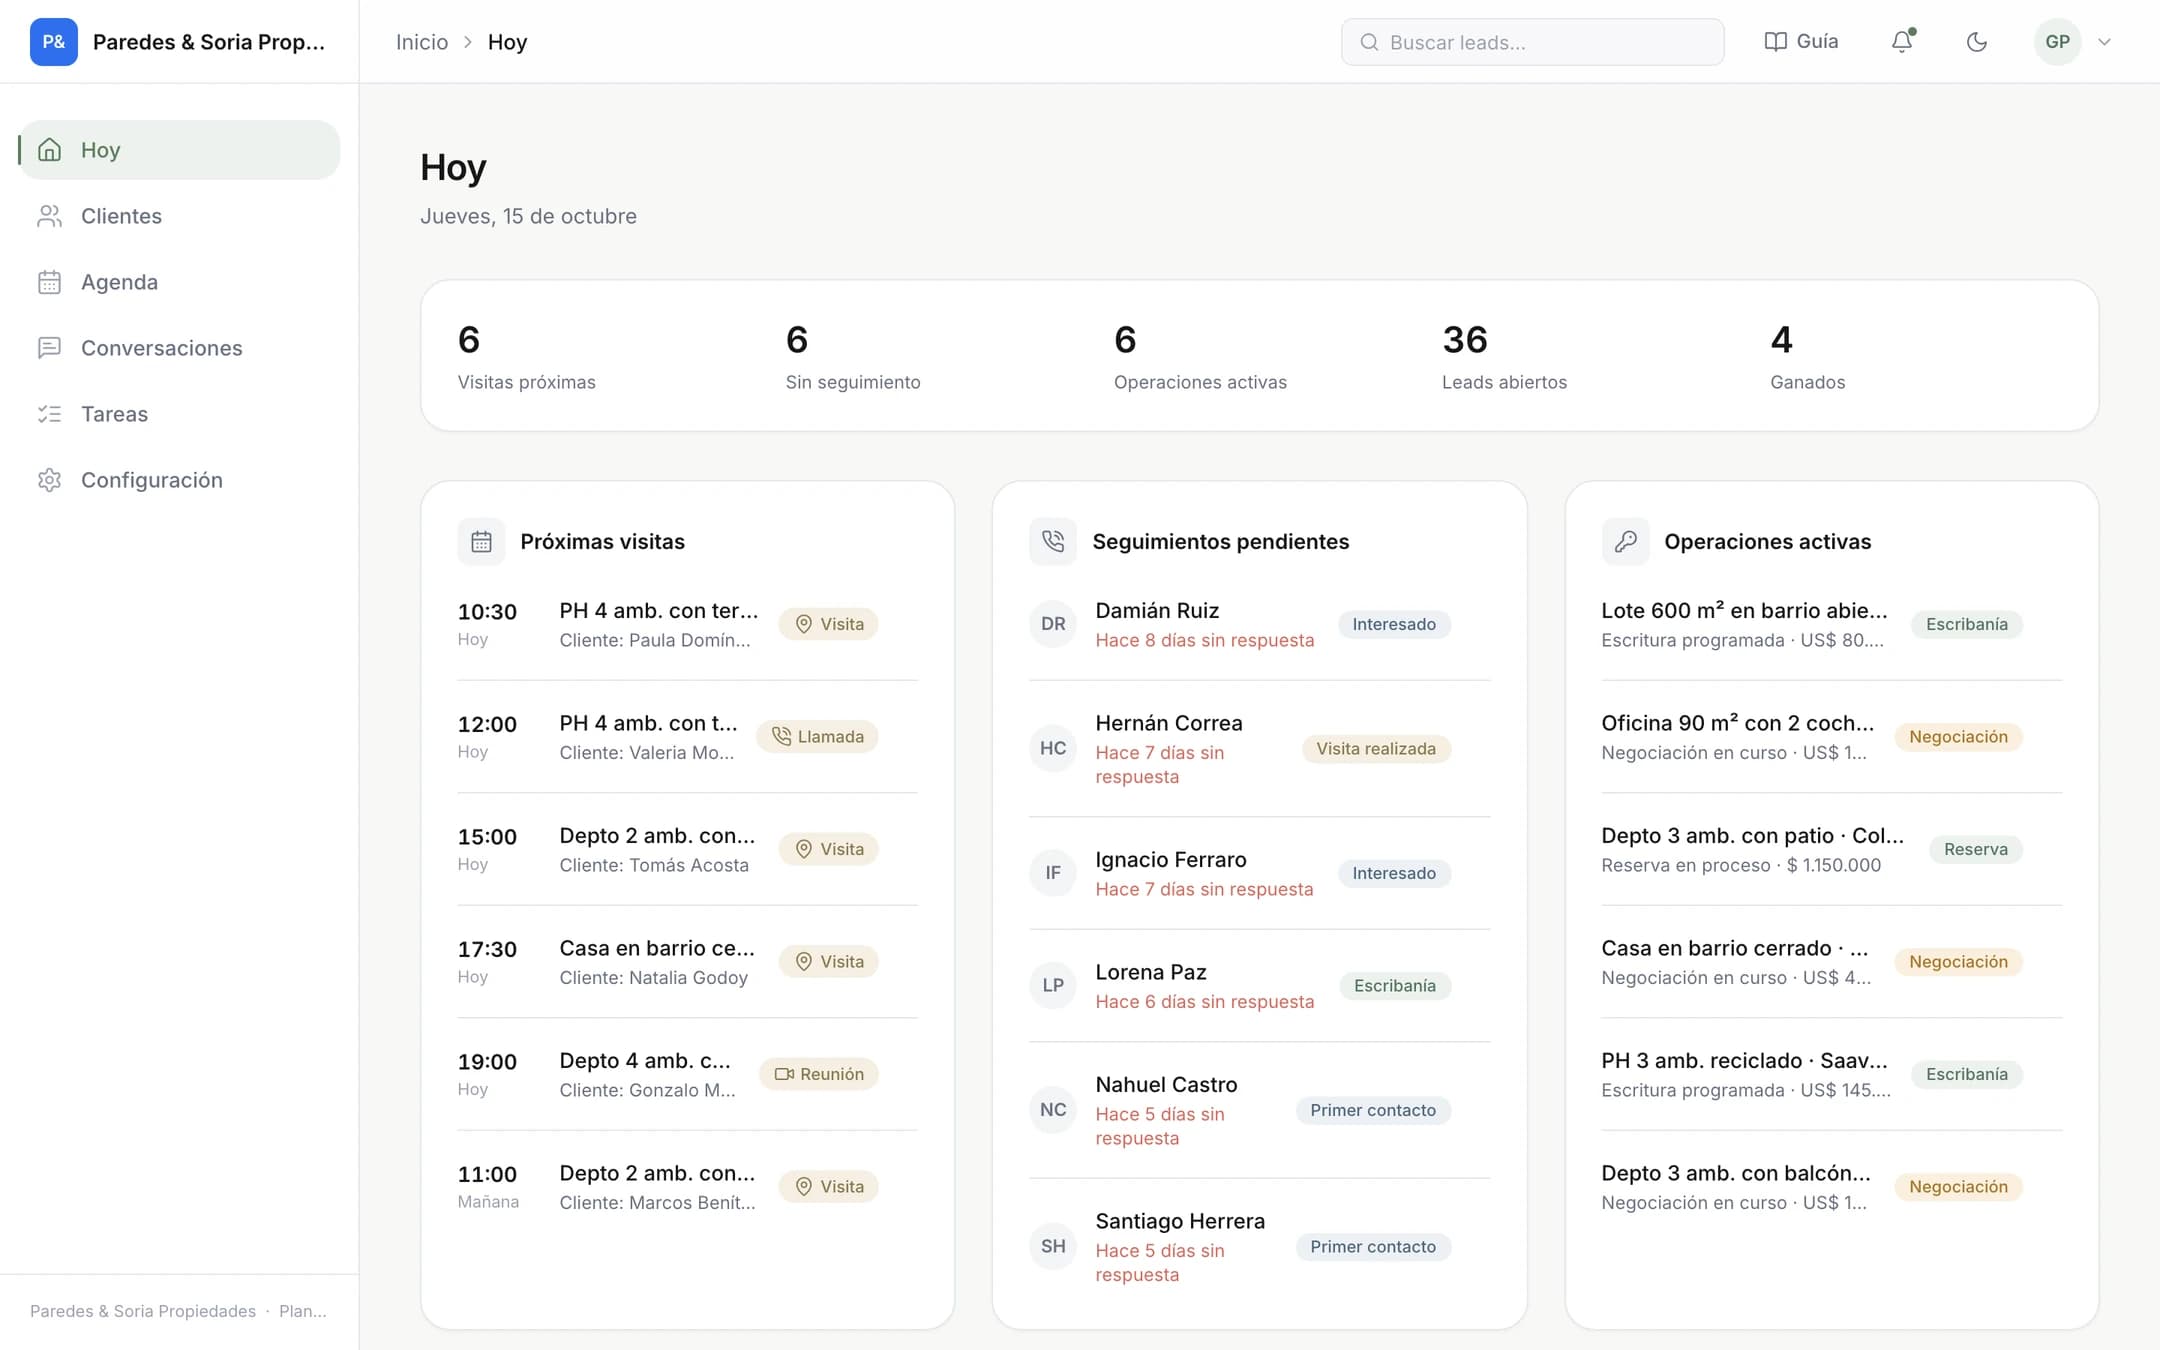Click the Visita tag on 11:00 Mañana visit

(x=829, y=1187)
